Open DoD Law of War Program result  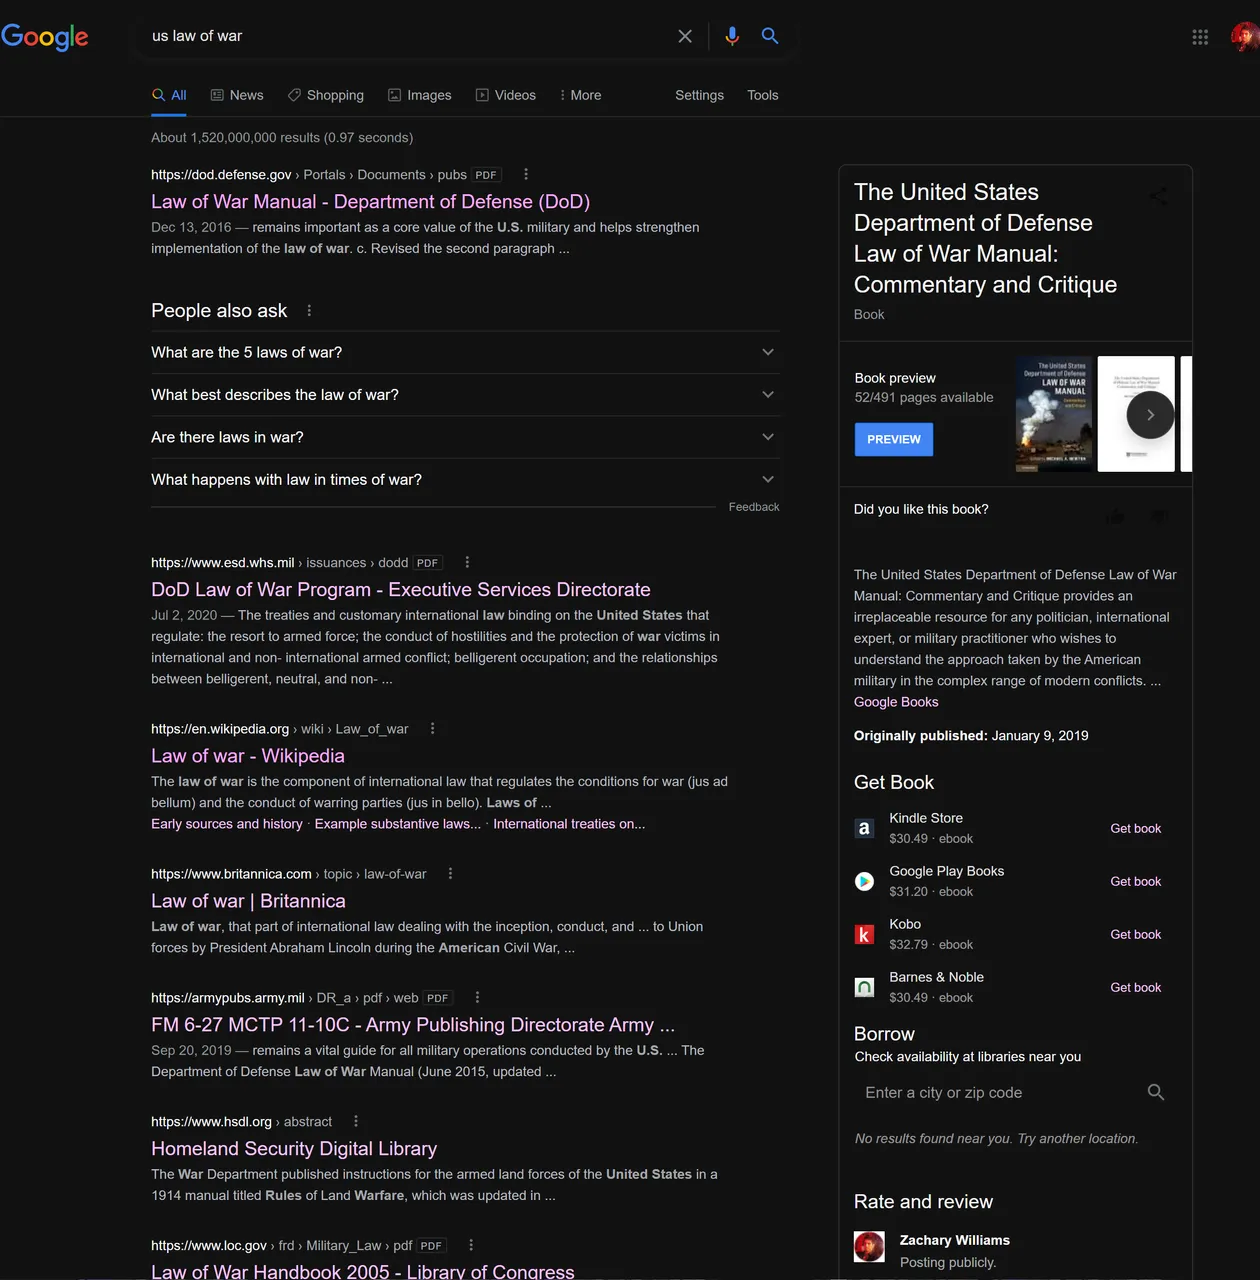pyautogui.click(x=401, y=590)
